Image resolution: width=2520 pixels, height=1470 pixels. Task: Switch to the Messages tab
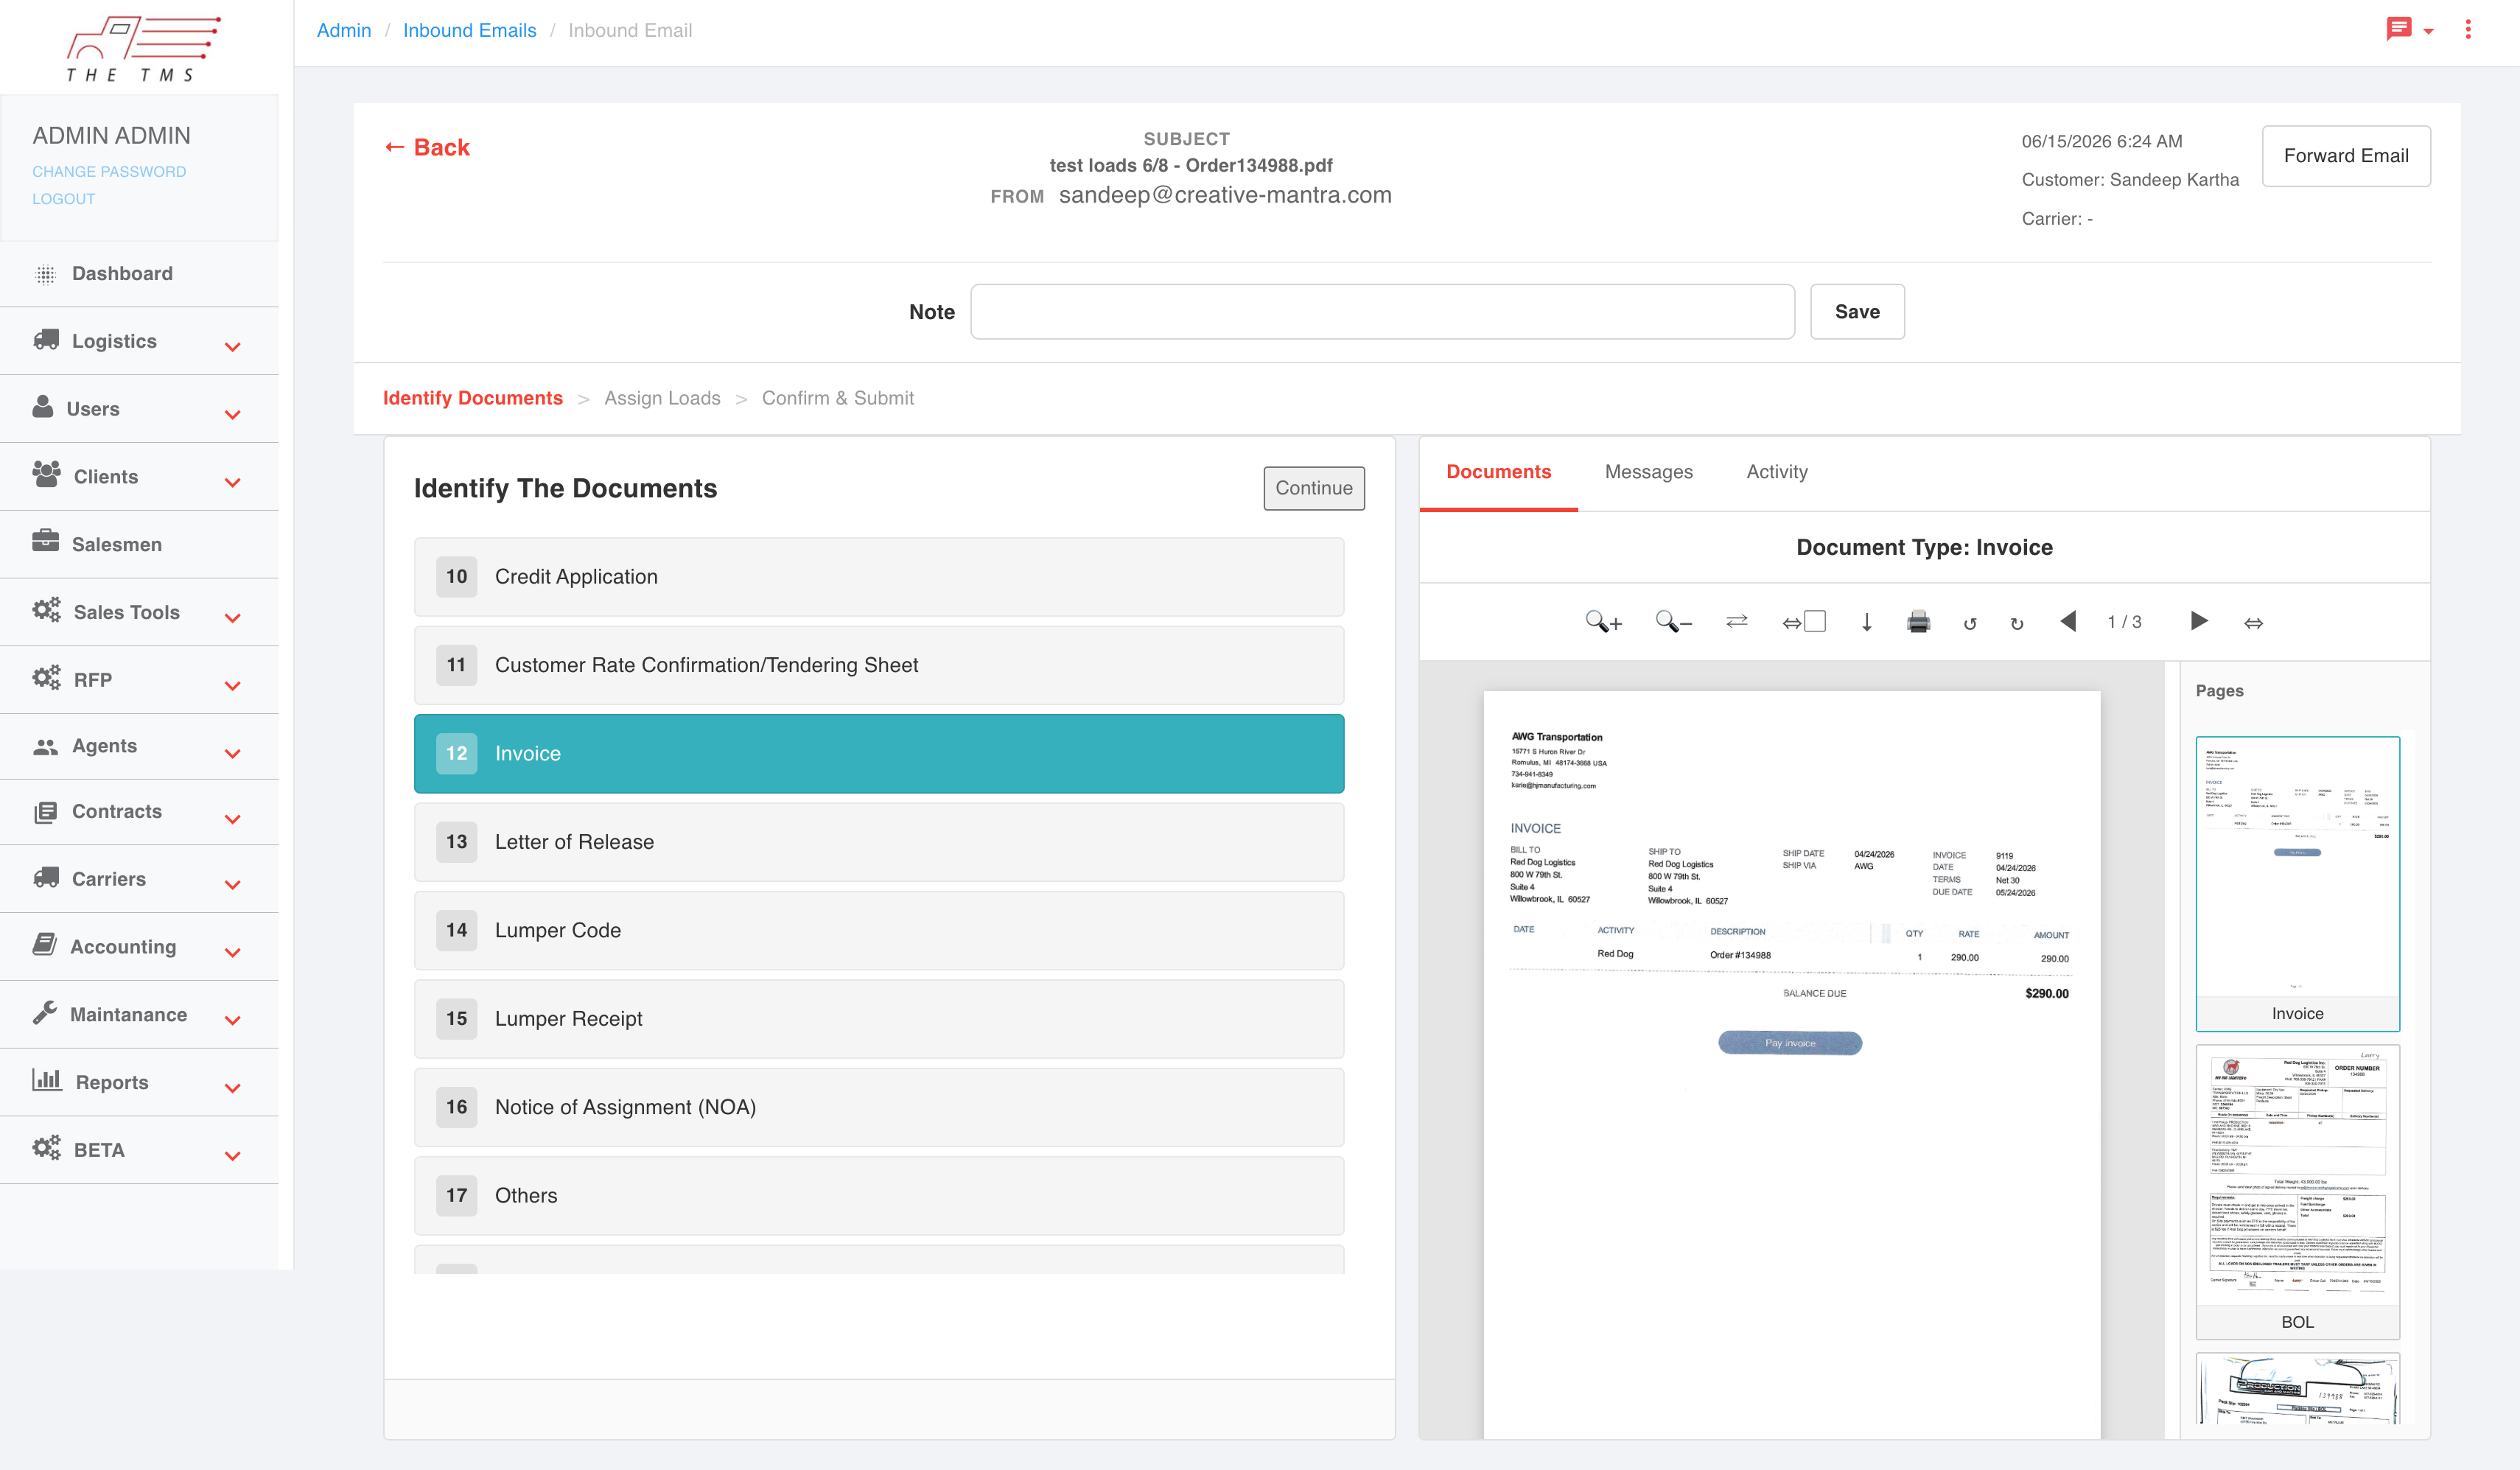tap(1648, 472)
